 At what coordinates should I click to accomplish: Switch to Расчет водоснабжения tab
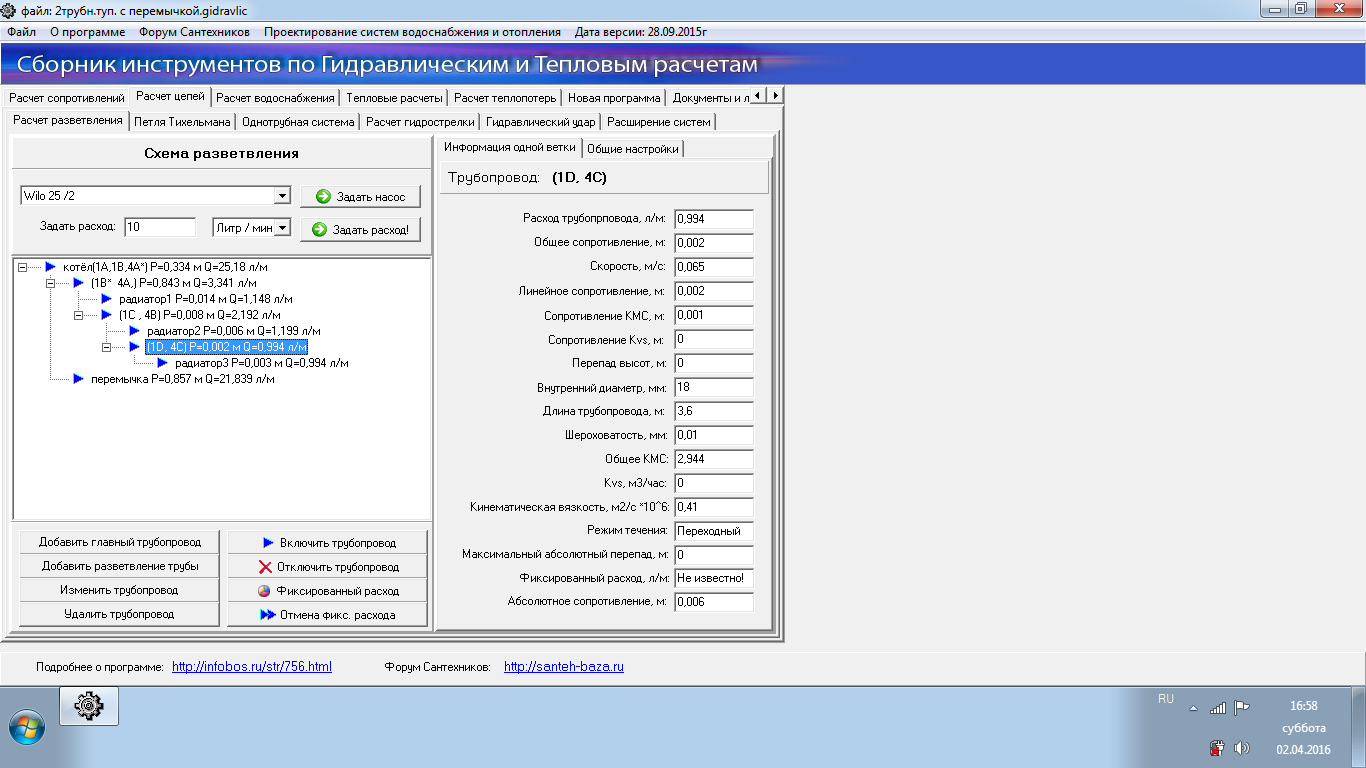275,98
